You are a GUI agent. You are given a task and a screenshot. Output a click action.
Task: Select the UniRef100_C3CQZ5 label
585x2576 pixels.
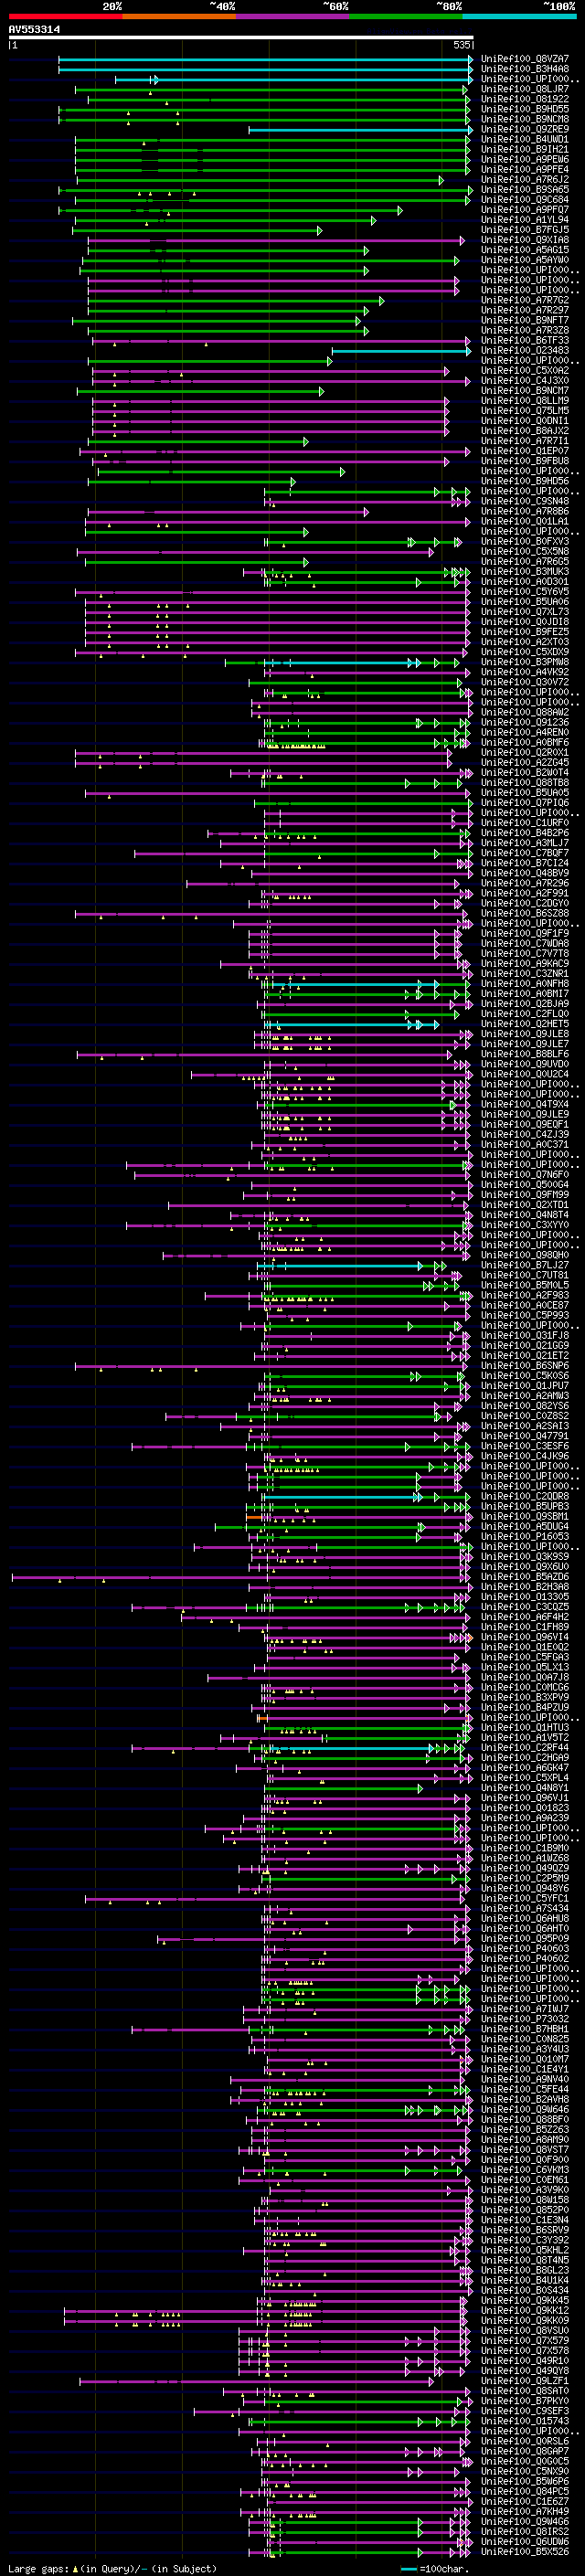pos(524,1608)
